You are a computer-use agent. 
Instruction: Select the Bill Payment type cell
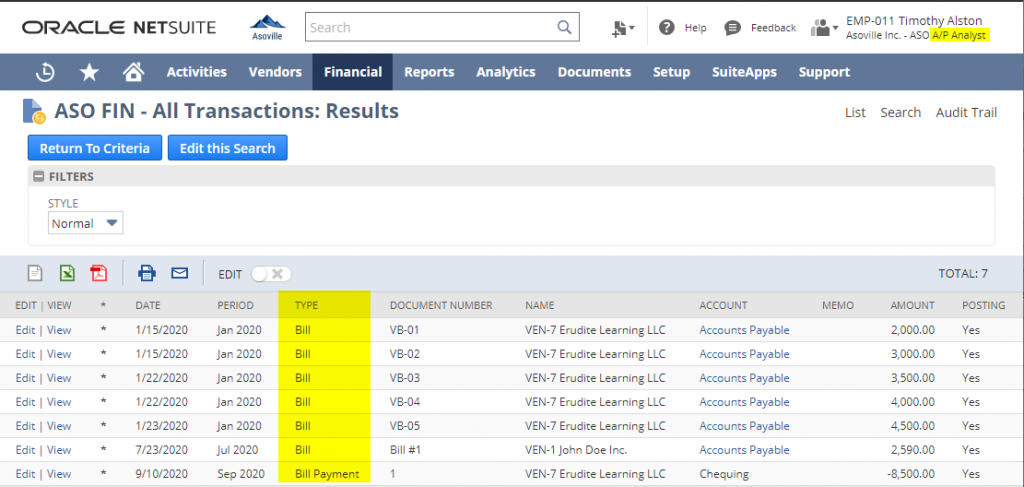327,474
